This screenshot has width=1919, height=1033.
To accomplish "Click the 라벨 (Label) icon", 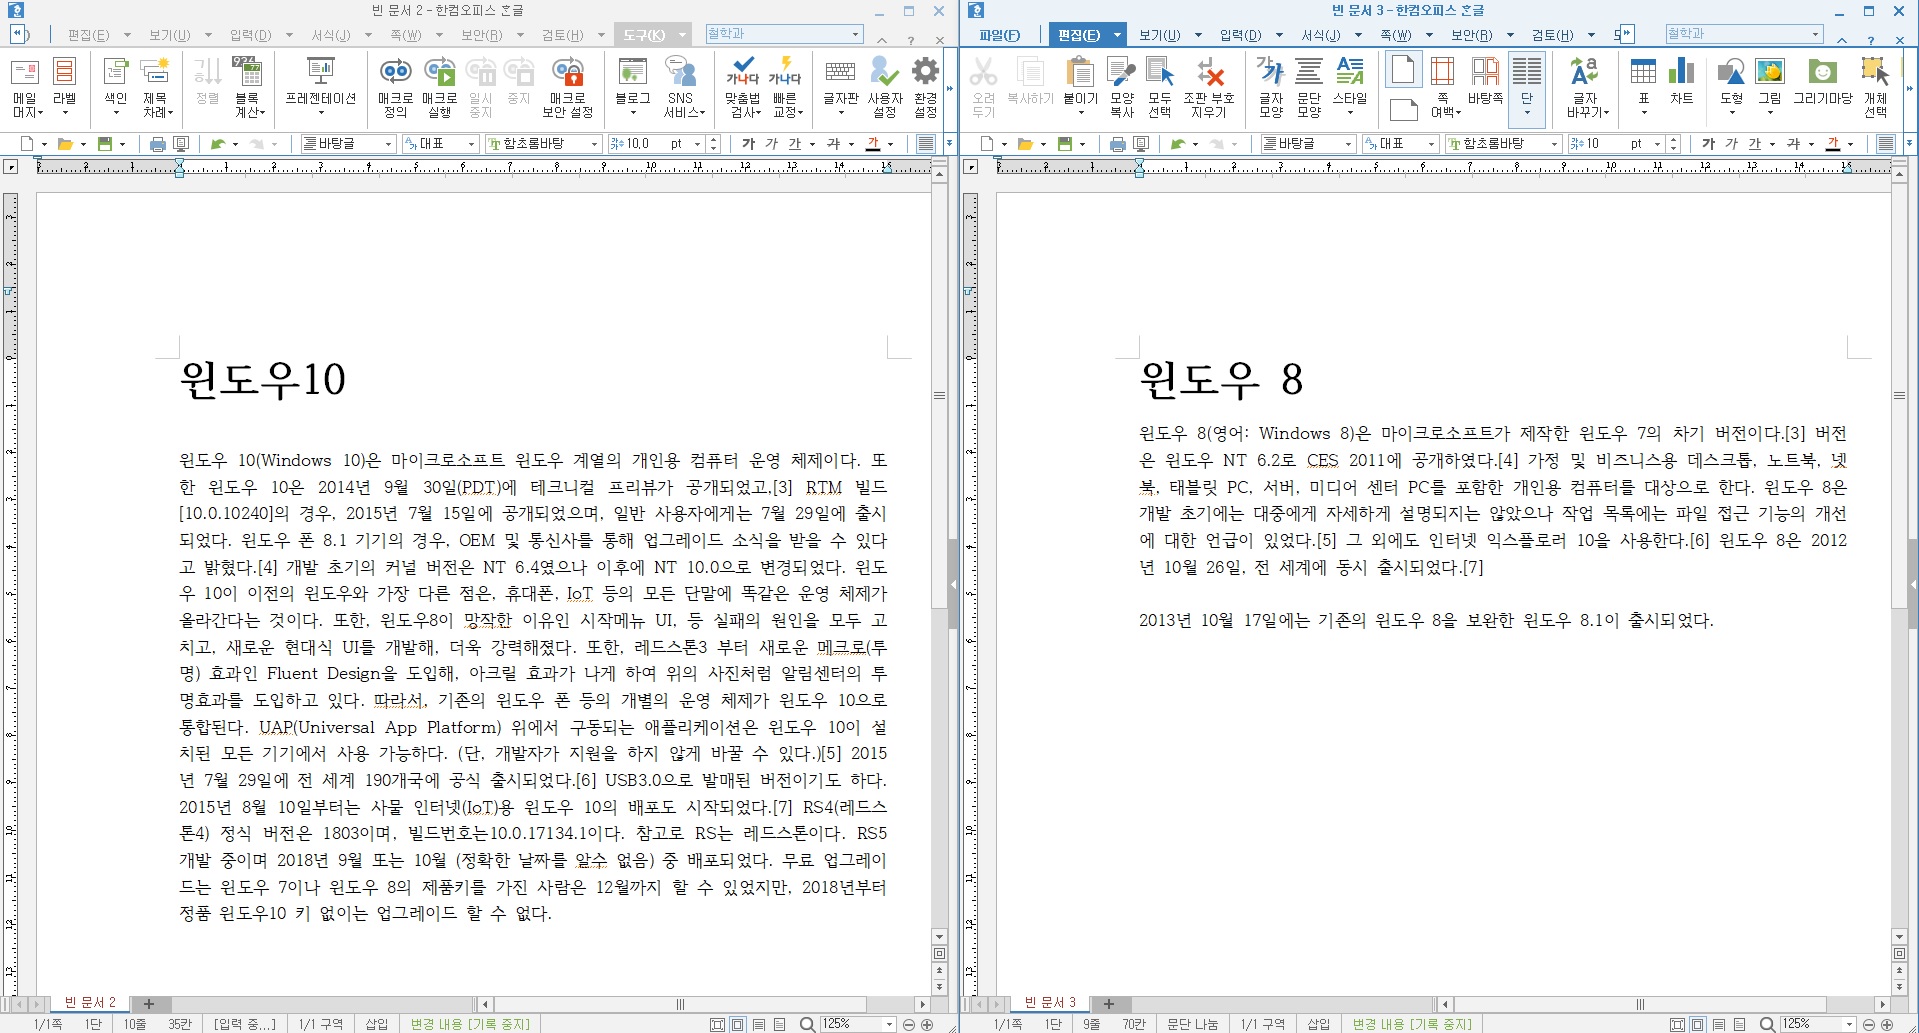I will pyautogui.click(x=64, y=87).
